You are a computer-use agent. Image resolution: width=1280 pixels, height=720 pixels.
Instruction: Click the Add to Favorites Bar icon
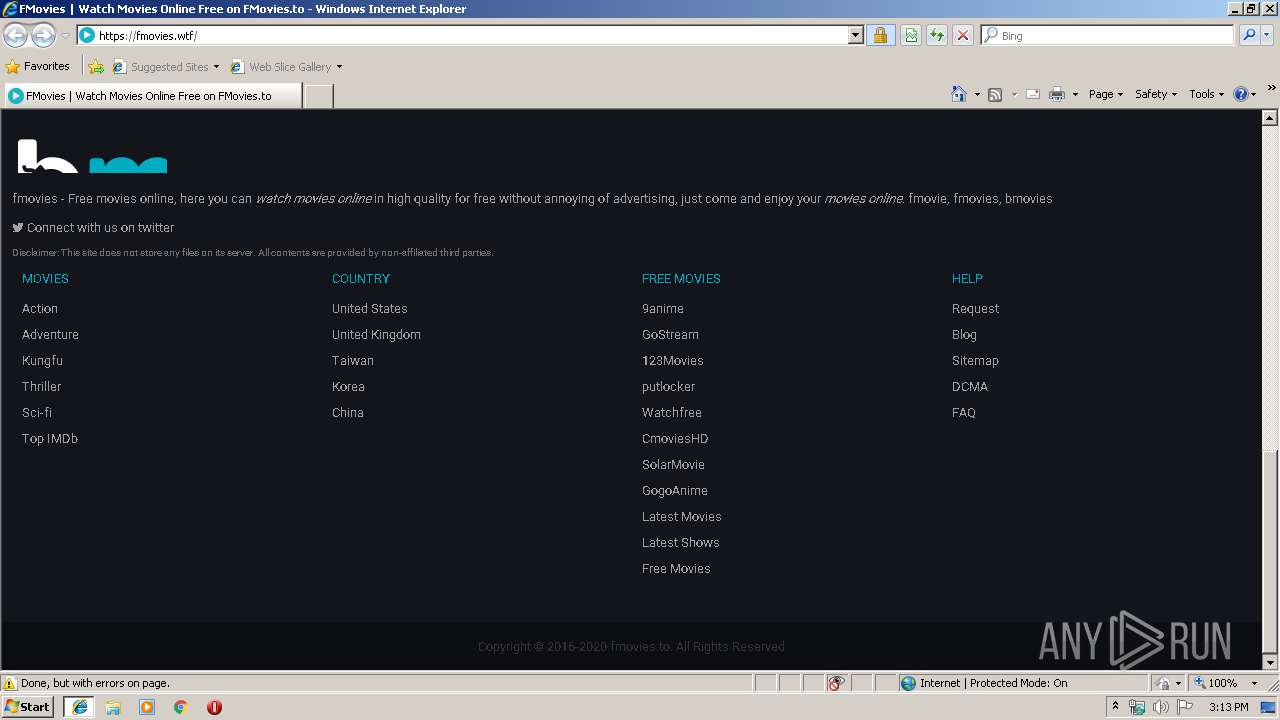(96, 67)
